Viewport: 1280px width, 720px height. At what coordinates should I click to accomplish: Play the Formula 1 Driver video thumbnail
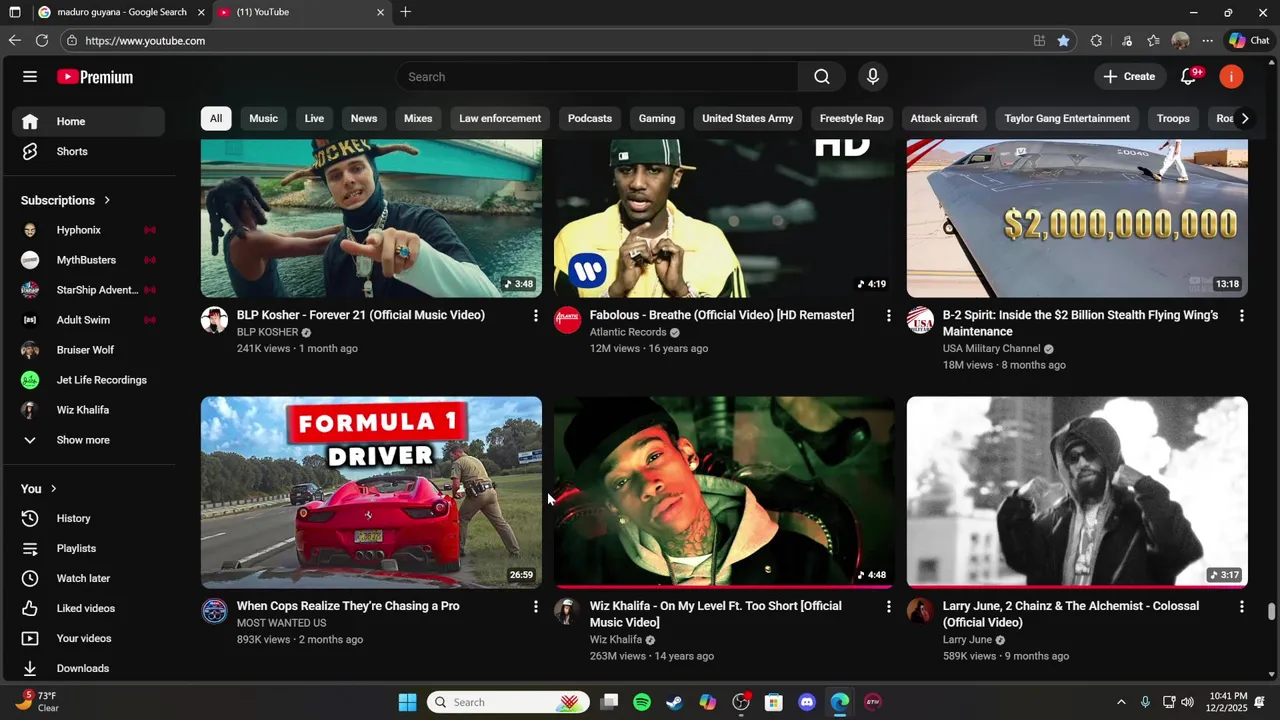(x=371, y=493)
